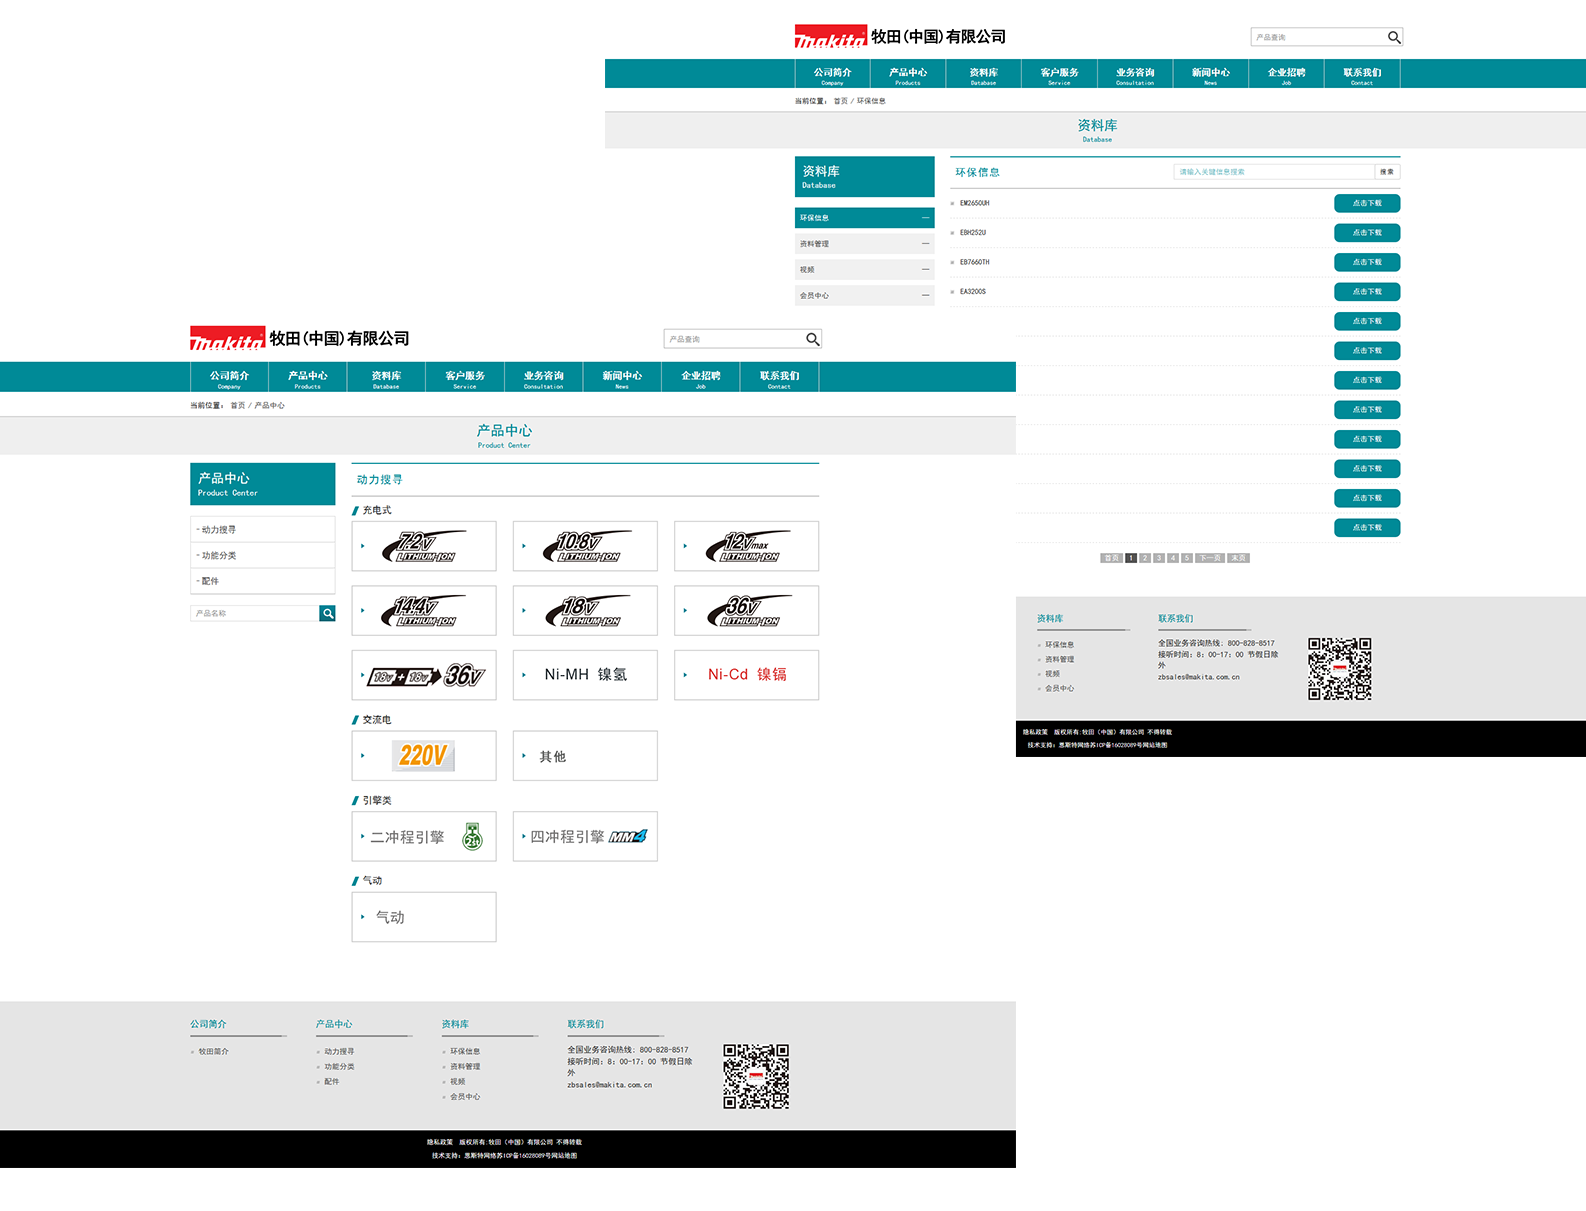Image resolution: width=1586 pixels, height=1211 pixels.
Task: Click 下一页 next page button
Action: click(x=1209, y=558)
